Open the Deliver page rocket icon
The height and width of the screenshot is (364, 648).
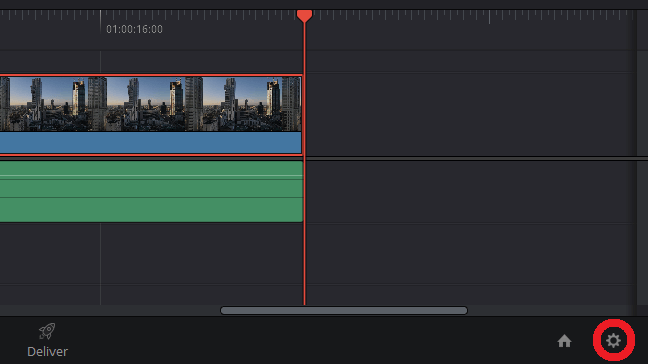(47, 331)
